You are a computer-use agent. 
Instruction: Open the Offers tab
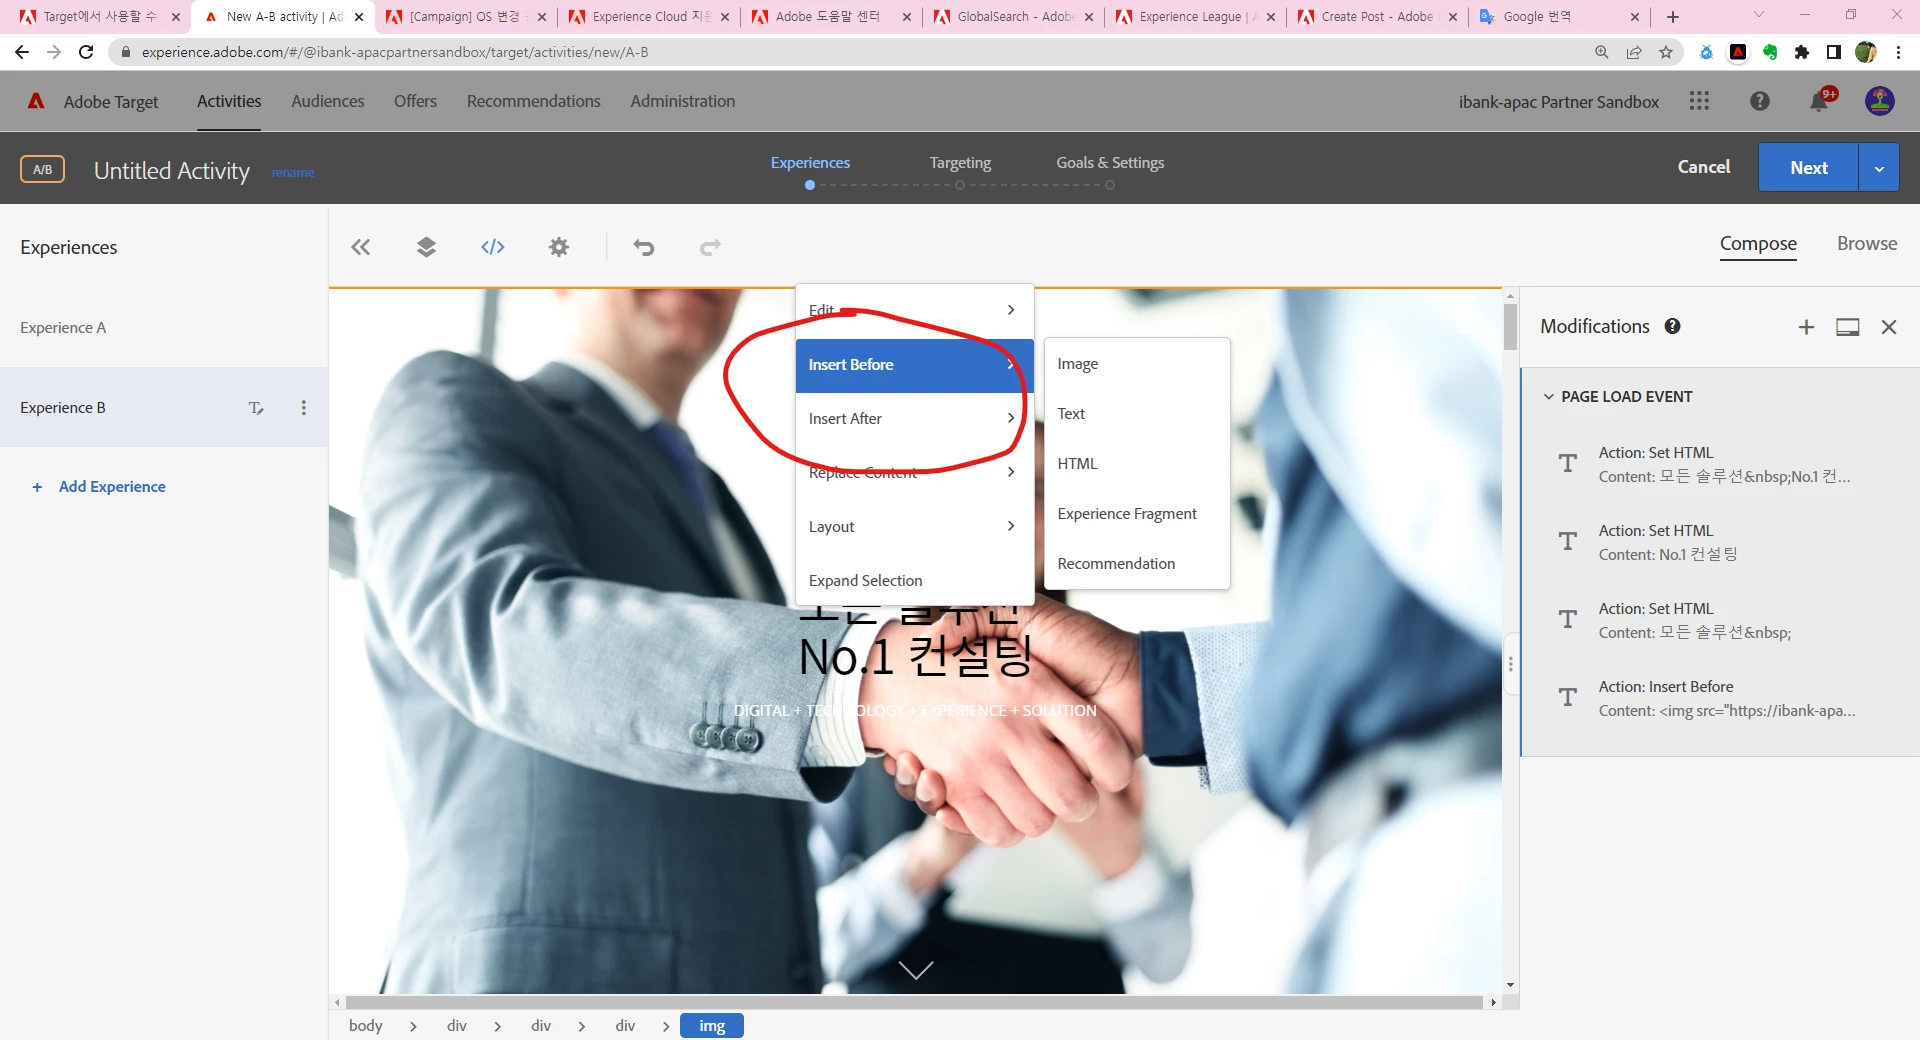(x=415, y=101)
